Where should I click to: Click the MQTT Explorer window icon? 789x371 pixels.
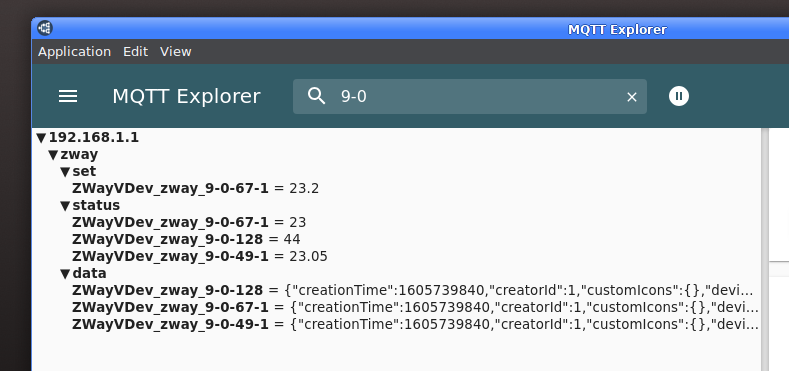45,28
